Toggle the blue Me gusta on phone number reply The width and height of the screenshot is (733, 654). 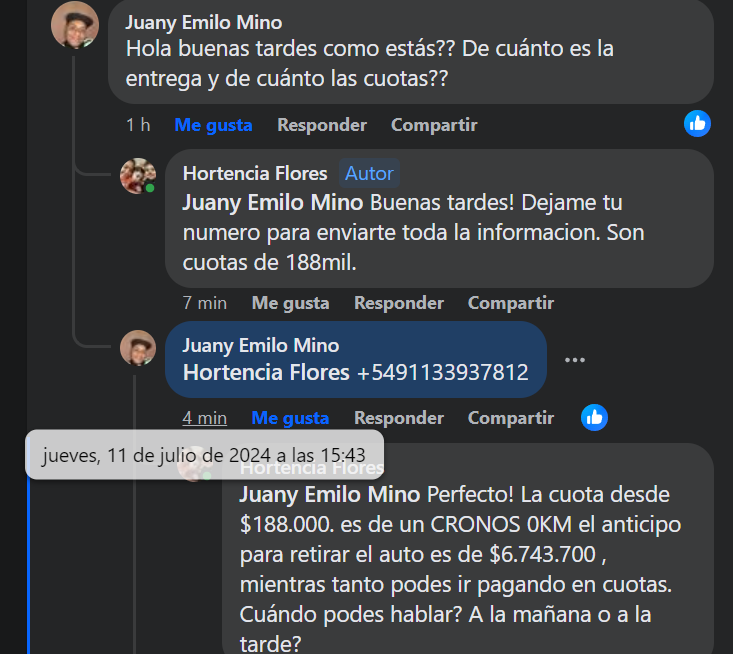290,417
